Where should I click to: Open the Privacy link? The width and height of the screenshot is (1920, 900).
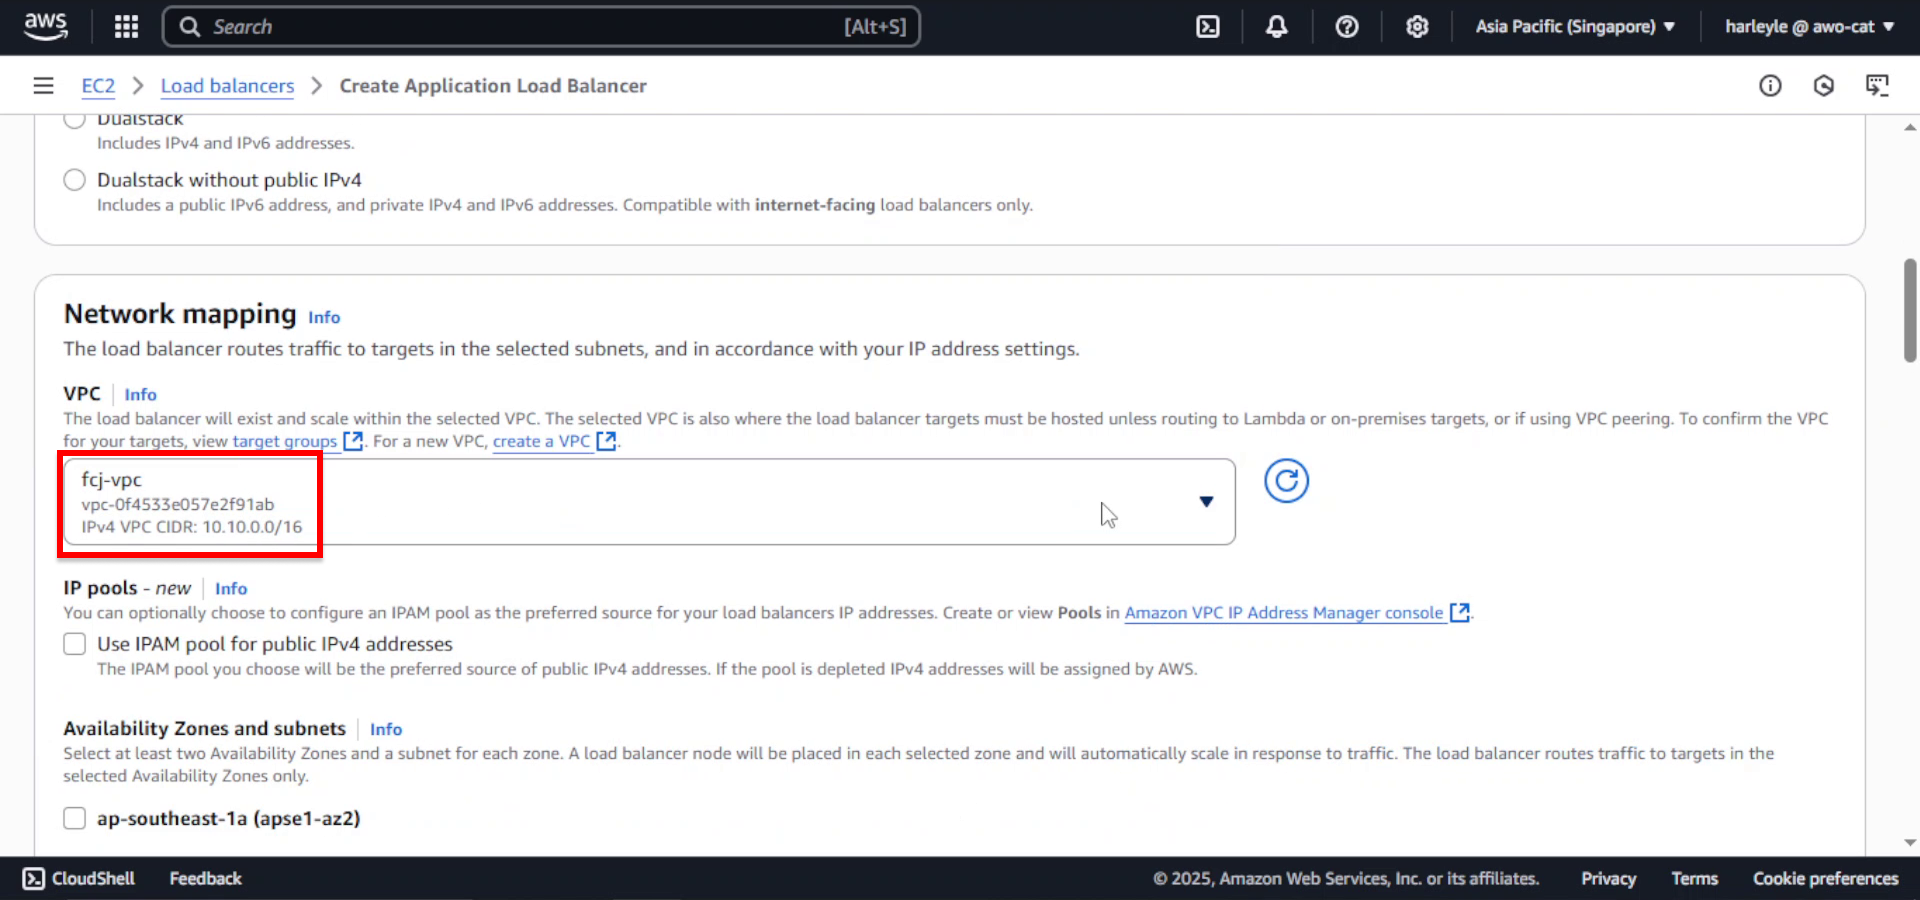(1608, 878)
